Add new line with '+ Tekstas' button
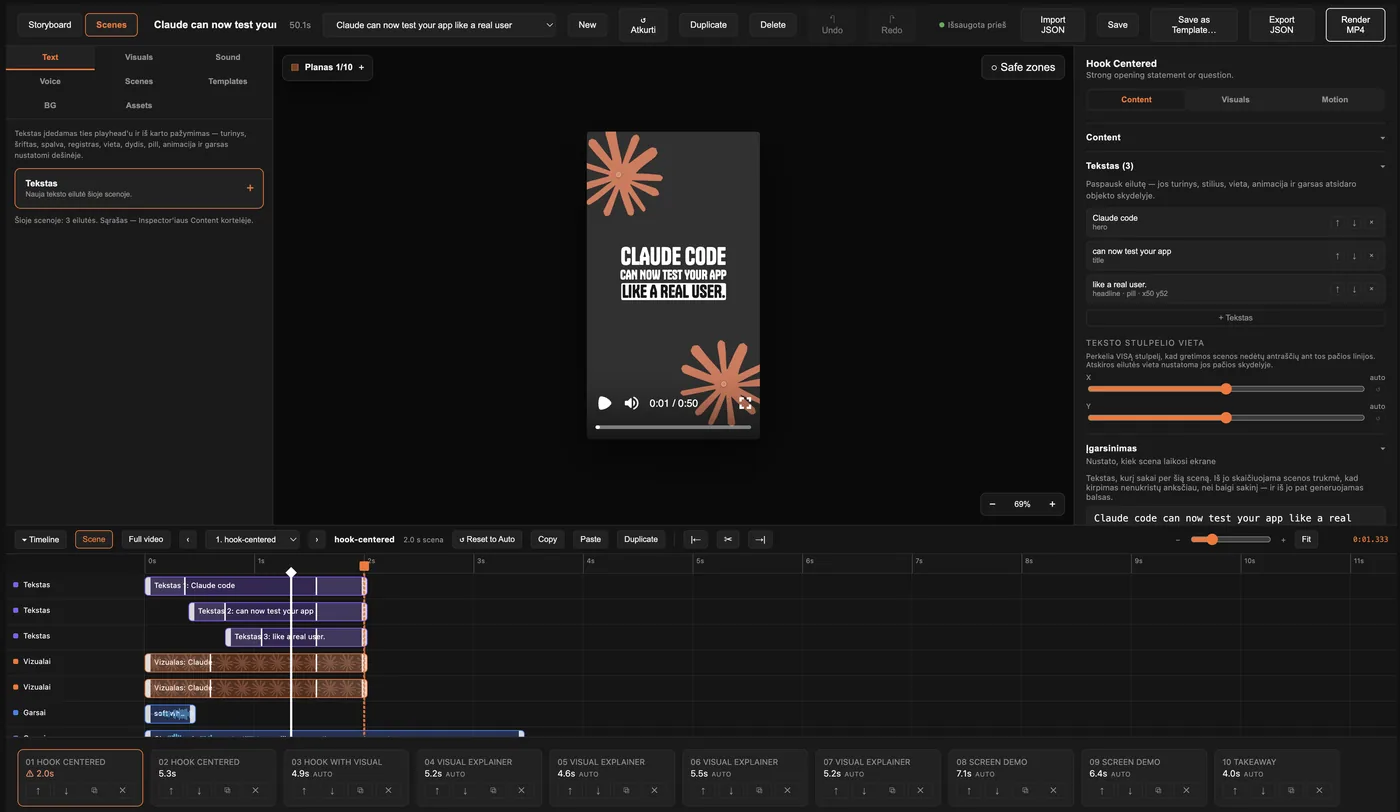This screenshot has height=812, width=1400. pyautogui.click(x=1235, y=317)
